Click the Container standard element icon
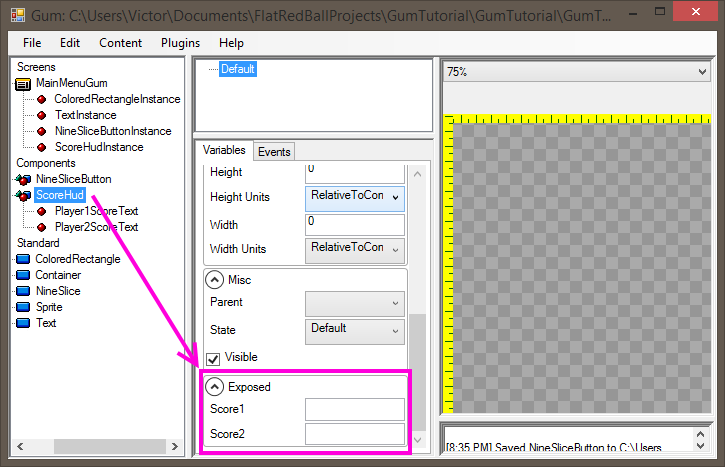This screenshot has height=467, width=725. (x=24, y=275)
